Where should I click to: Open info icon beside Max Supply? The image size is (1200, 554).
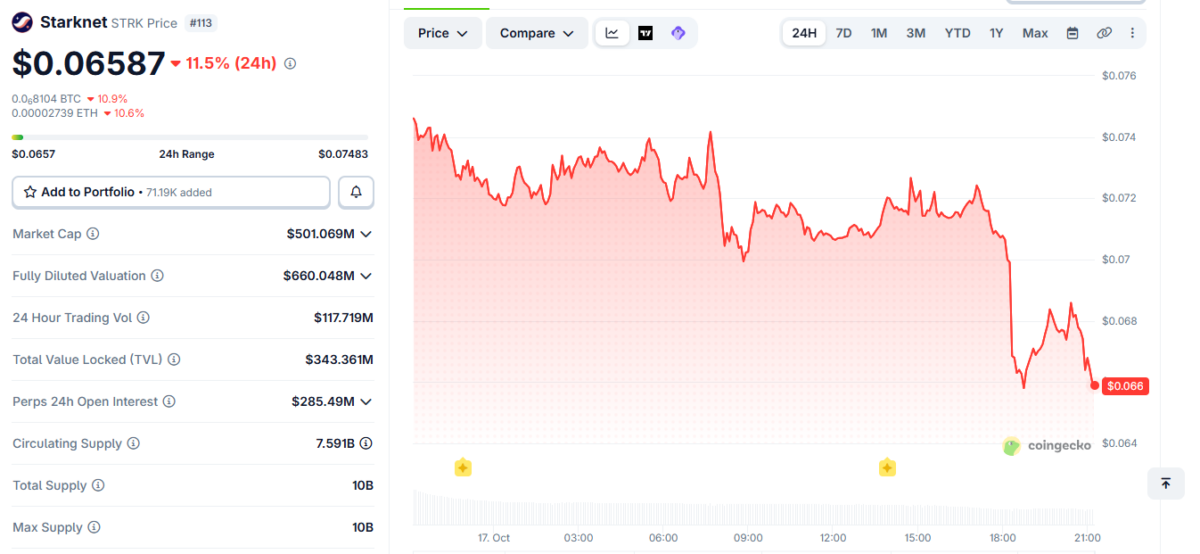[94, 528]
